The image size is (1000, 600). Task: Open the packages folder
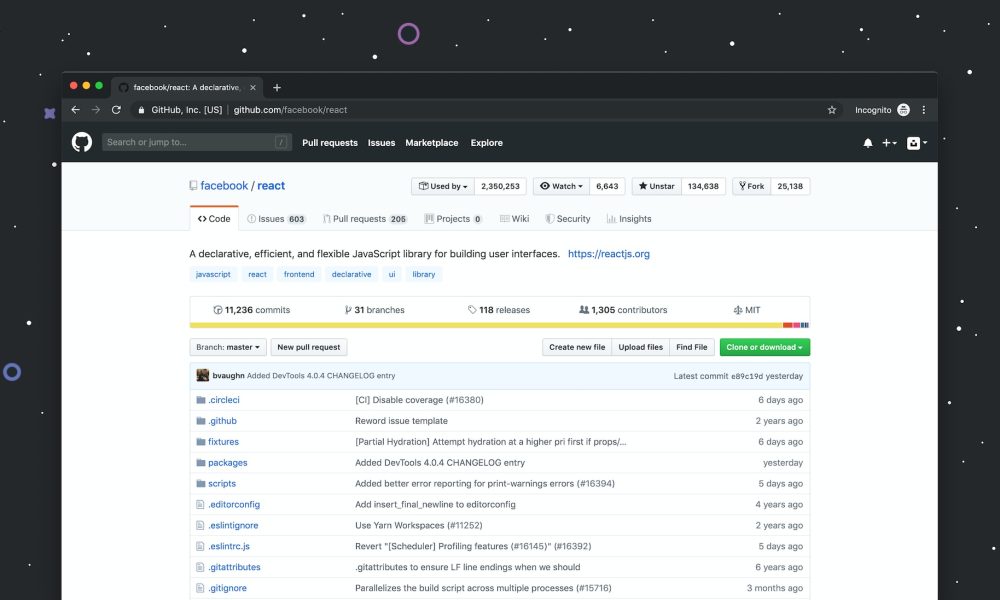click(x=228, y=462)
